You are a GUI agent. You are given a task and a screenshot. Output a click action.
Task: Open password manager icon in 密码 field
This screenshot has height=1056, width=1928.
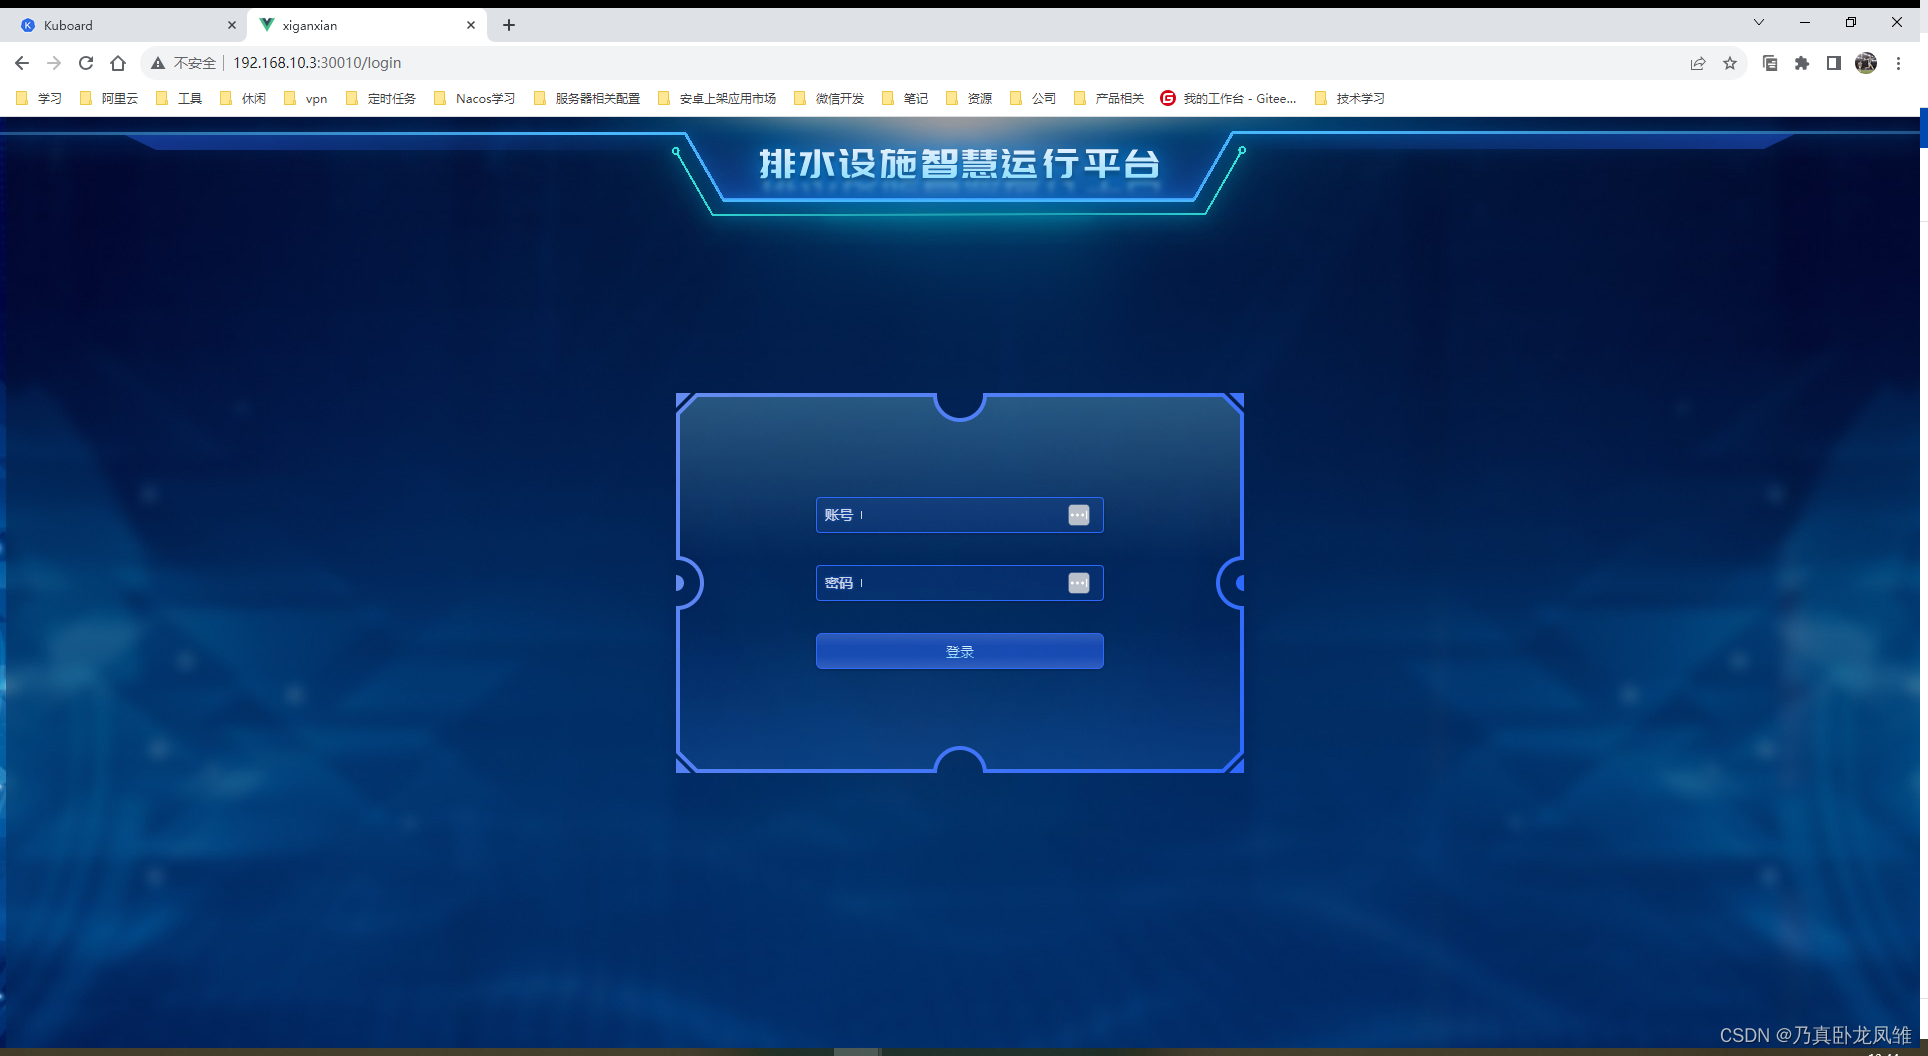click(x=1078, y=583)
